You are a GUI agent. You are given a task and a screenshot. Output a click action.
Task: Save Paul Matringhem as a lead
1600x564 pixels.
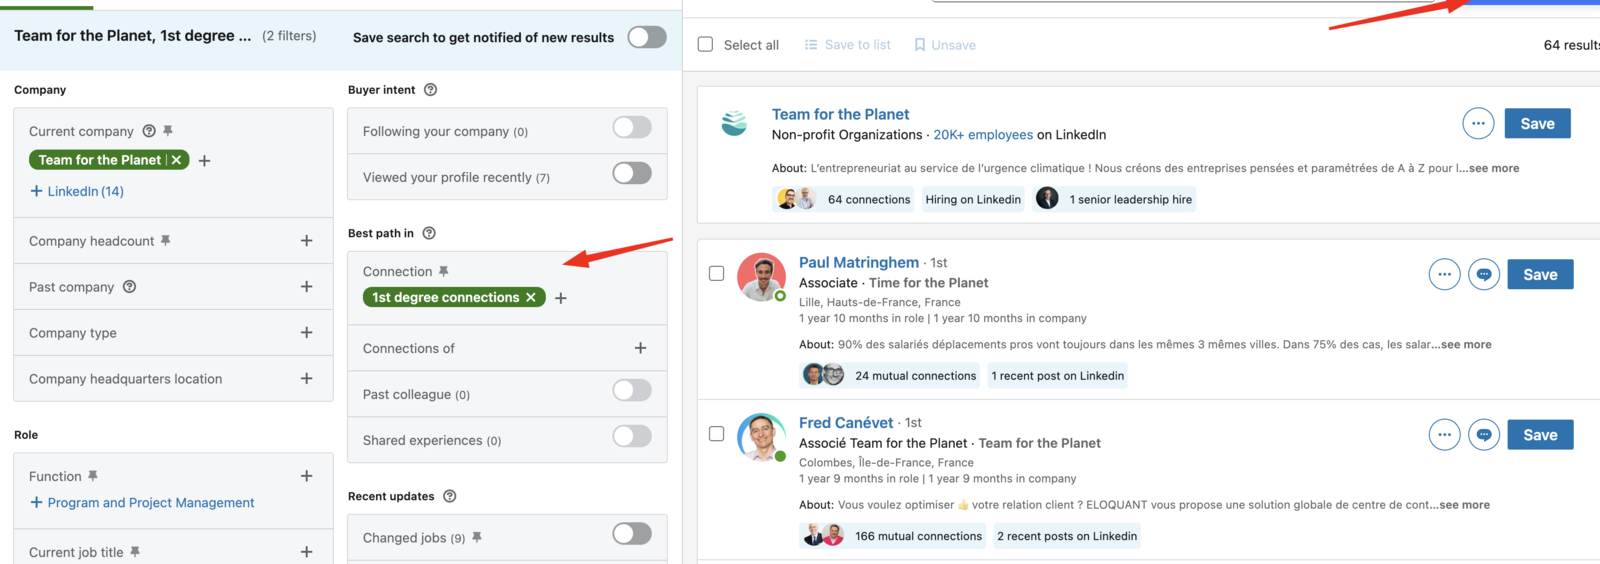point(1540,274)
